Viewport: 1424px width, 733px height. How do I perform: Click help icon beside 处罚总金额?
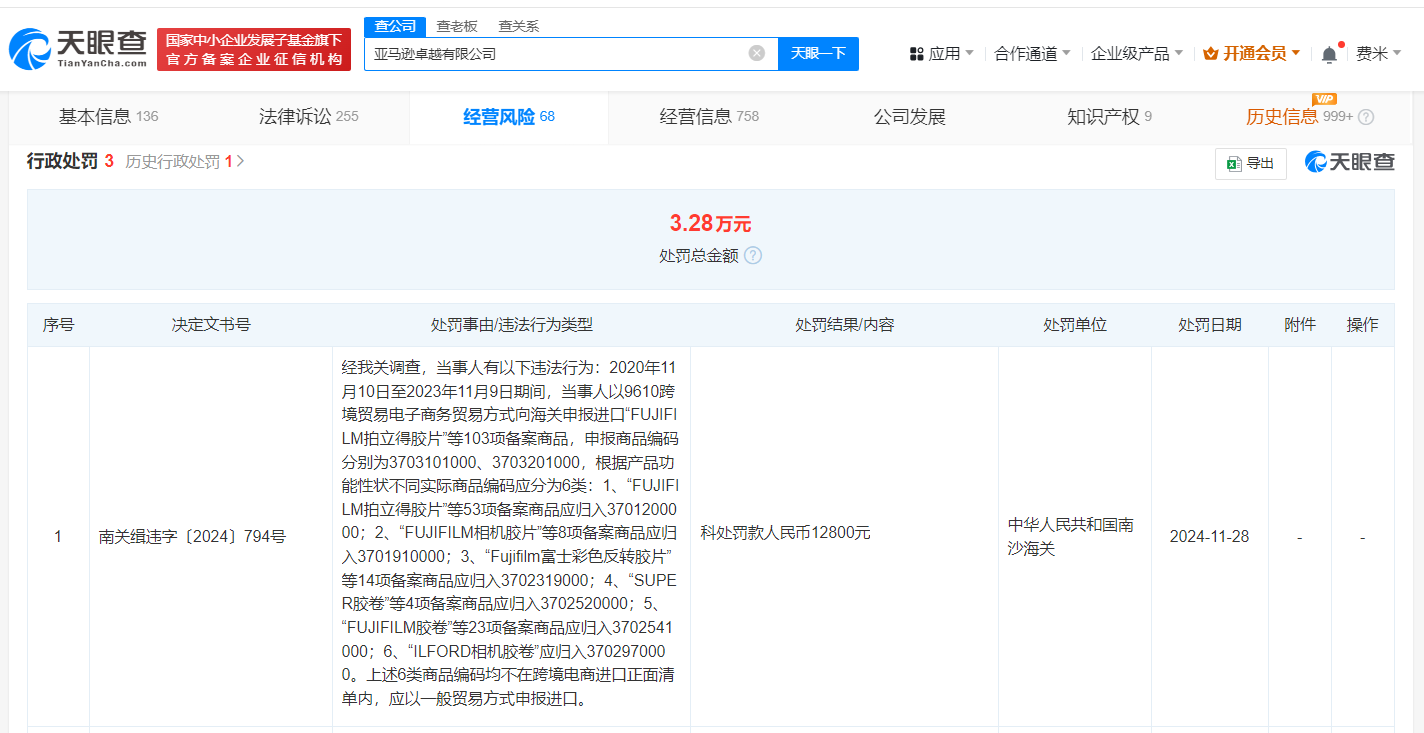point(753,255)
